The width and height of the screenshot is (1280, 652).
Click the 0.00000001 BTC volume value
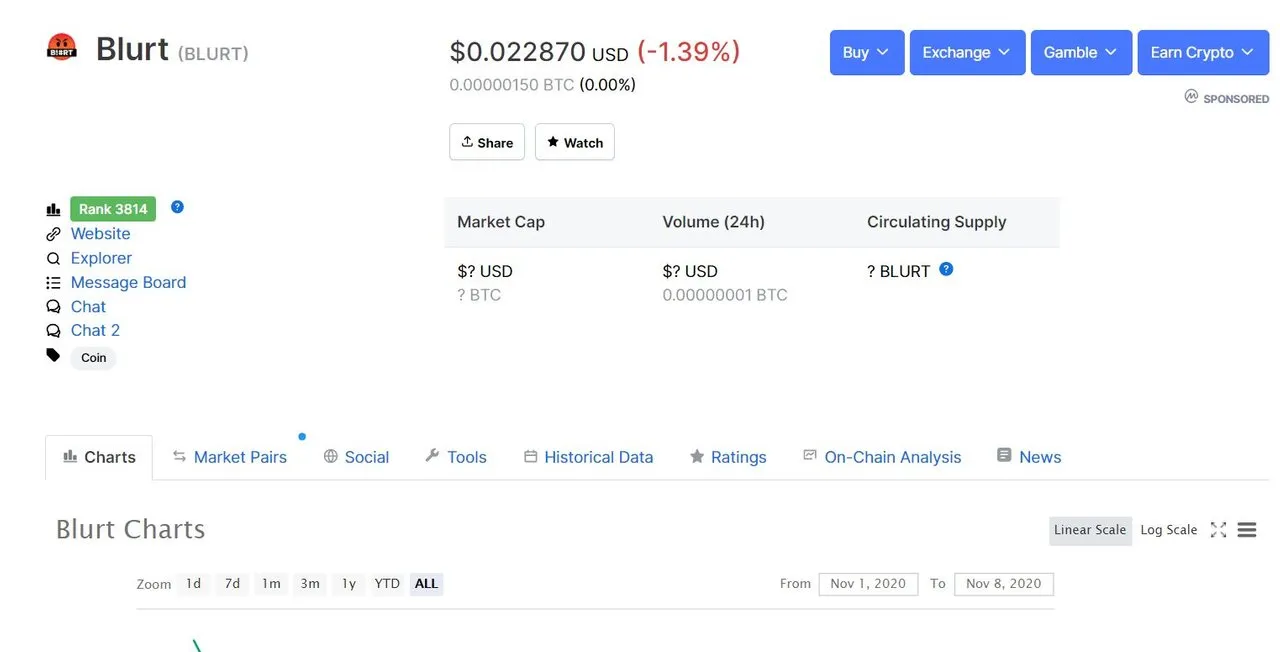point(725,295)
